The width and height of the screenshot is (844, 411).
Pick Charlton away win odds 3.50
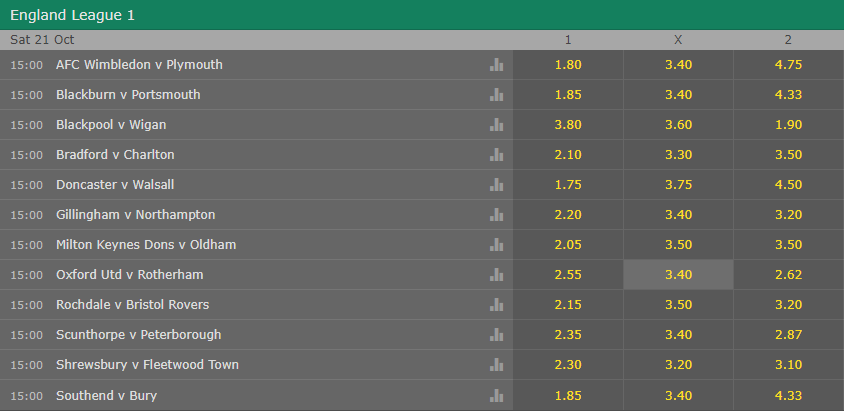[788, 155]
